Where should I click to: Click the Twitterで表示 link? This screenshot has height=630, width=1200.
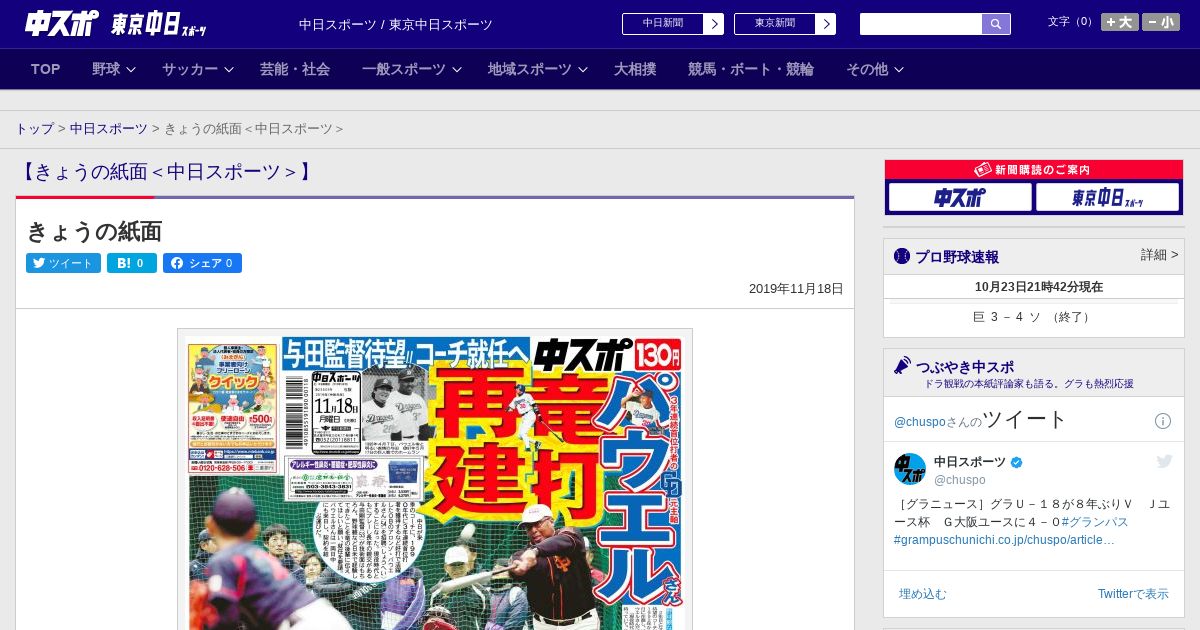(x=1133, y=594)
